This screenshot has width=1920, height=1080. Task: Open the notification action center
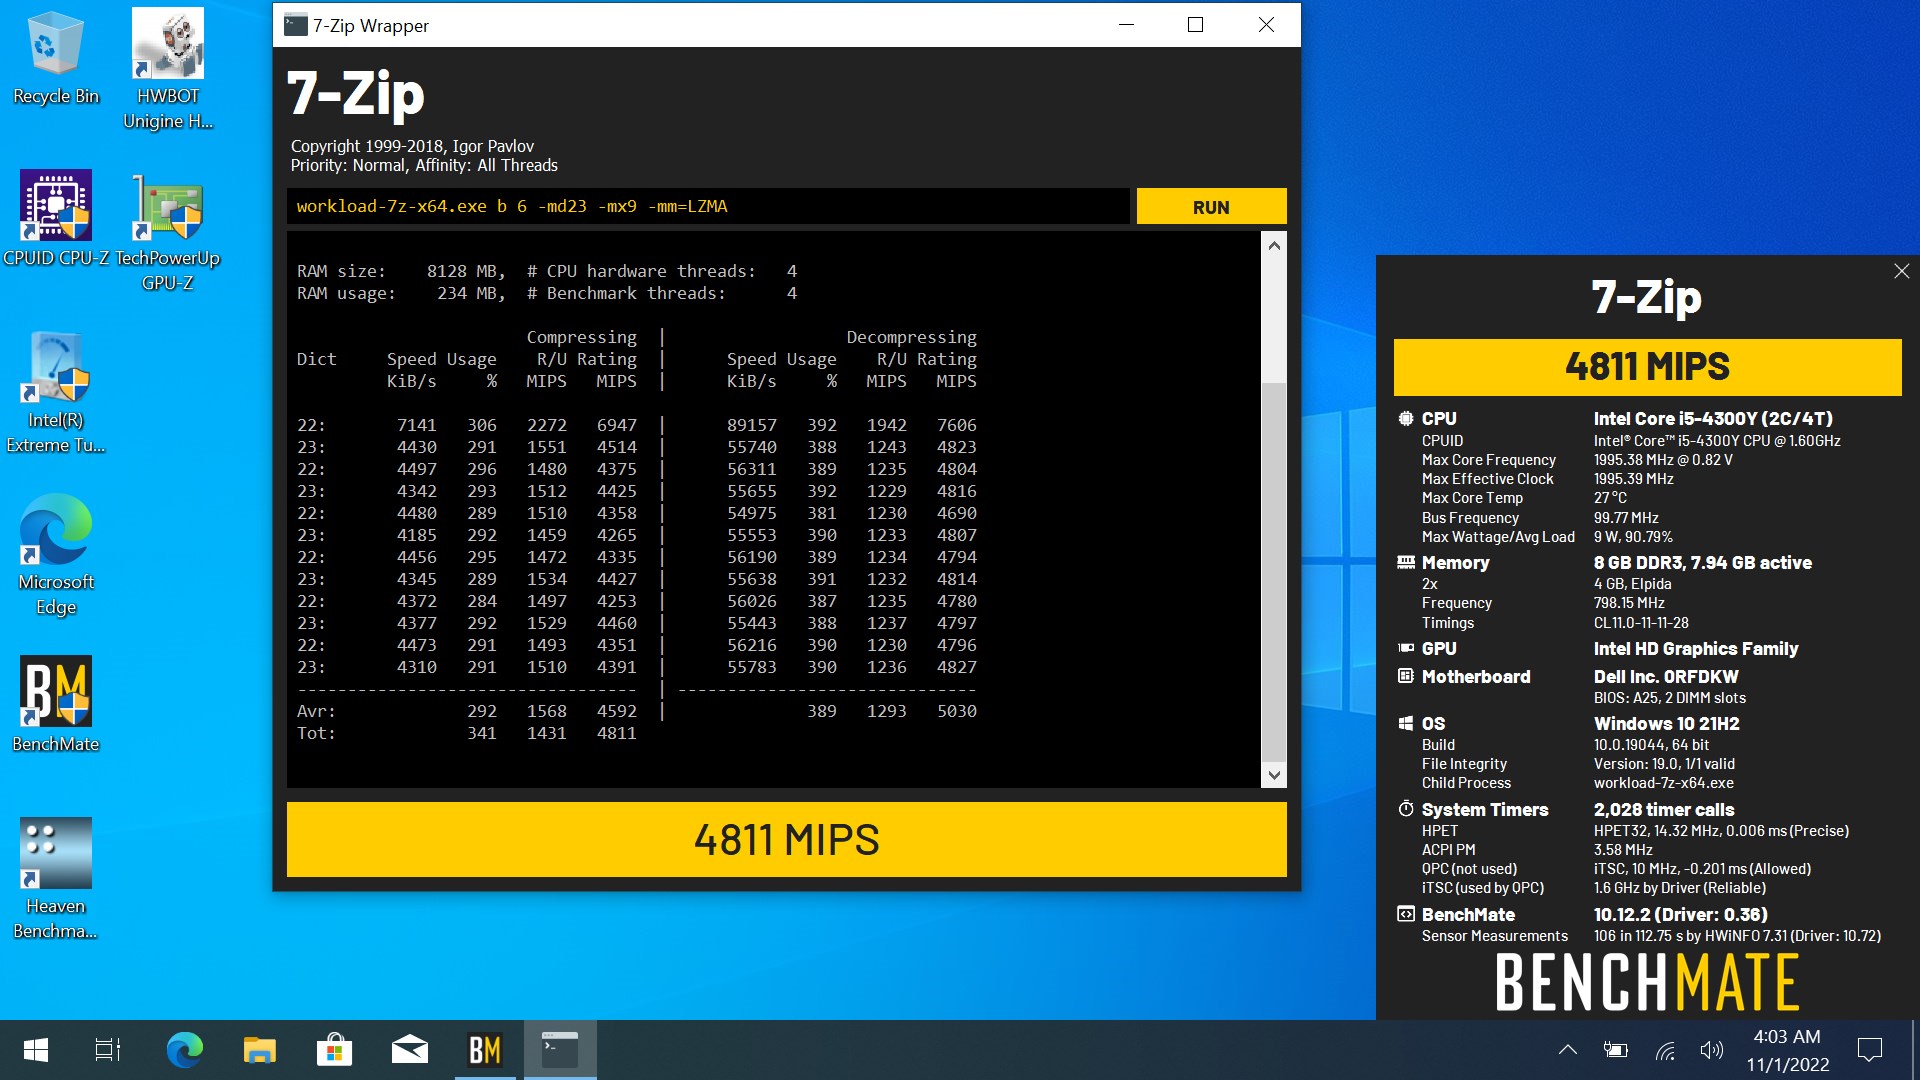(1869, 1050)
